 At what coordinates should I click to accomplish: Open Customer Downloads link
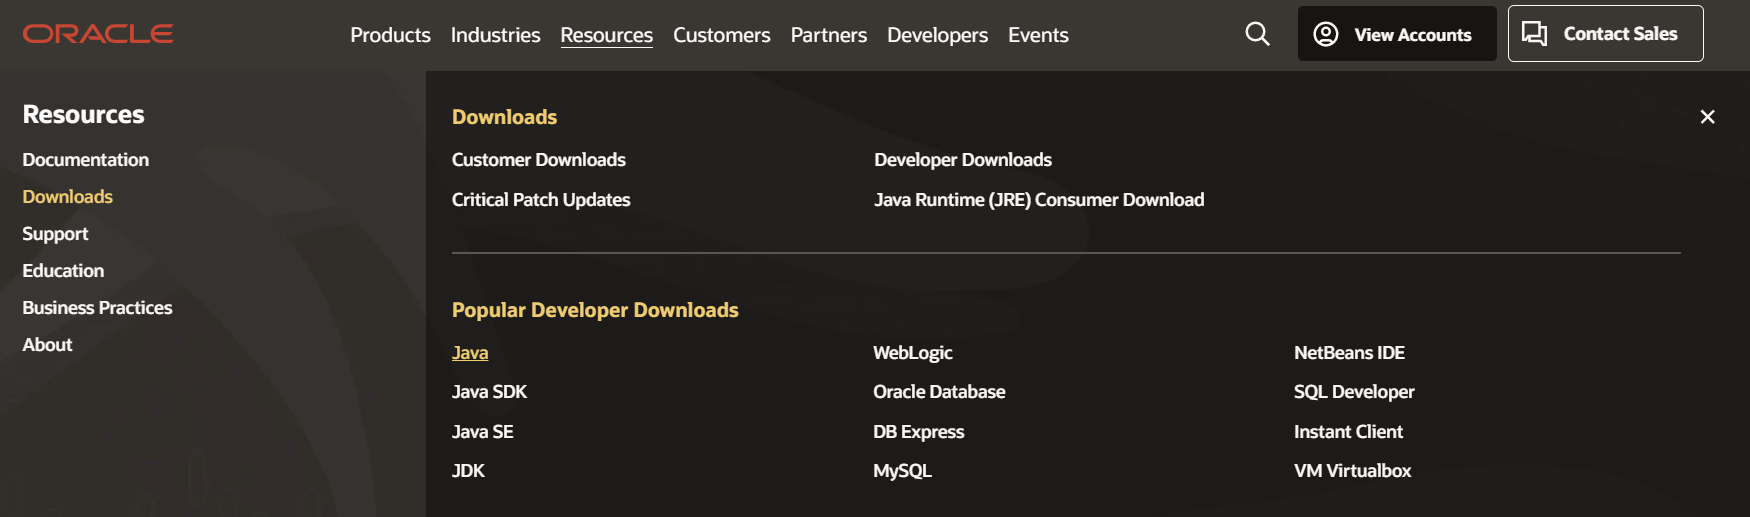[538, 160]
